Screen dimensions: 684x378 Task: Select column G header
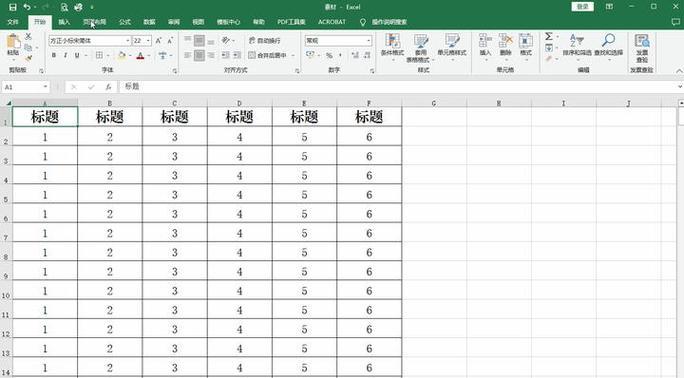(x=434, y=103)
